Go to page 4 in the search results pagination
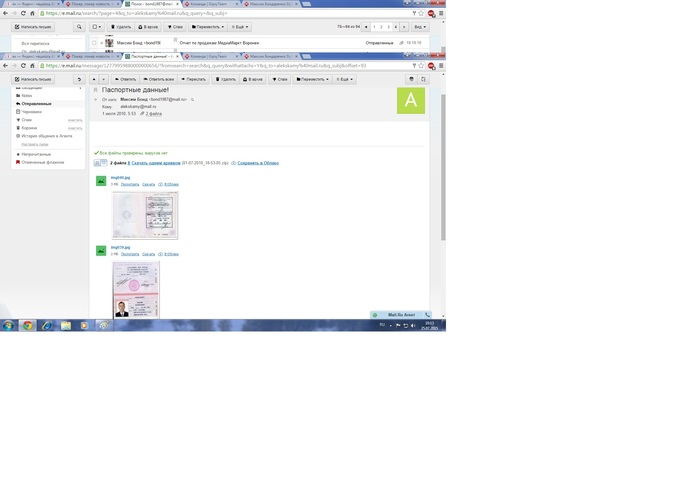The image size is (700, 485). point(396,27)
